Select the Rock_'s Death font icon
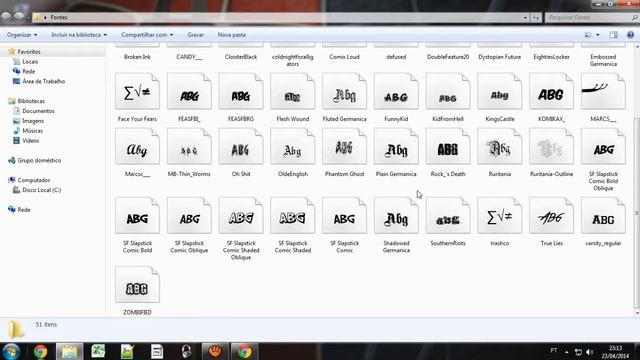This screenshot has height=360, width=640. [x=448, y=146]
